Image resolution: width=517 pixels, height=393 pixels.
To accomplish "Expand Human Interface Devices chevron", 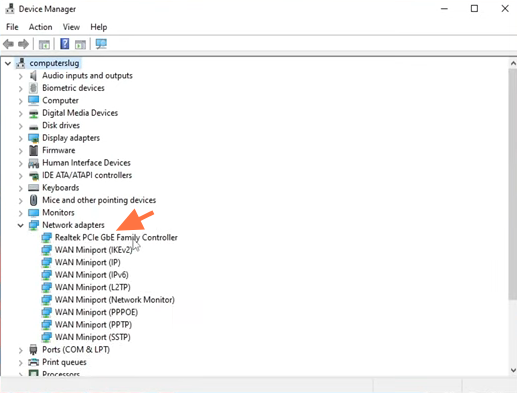I will (x=21, y=163).
